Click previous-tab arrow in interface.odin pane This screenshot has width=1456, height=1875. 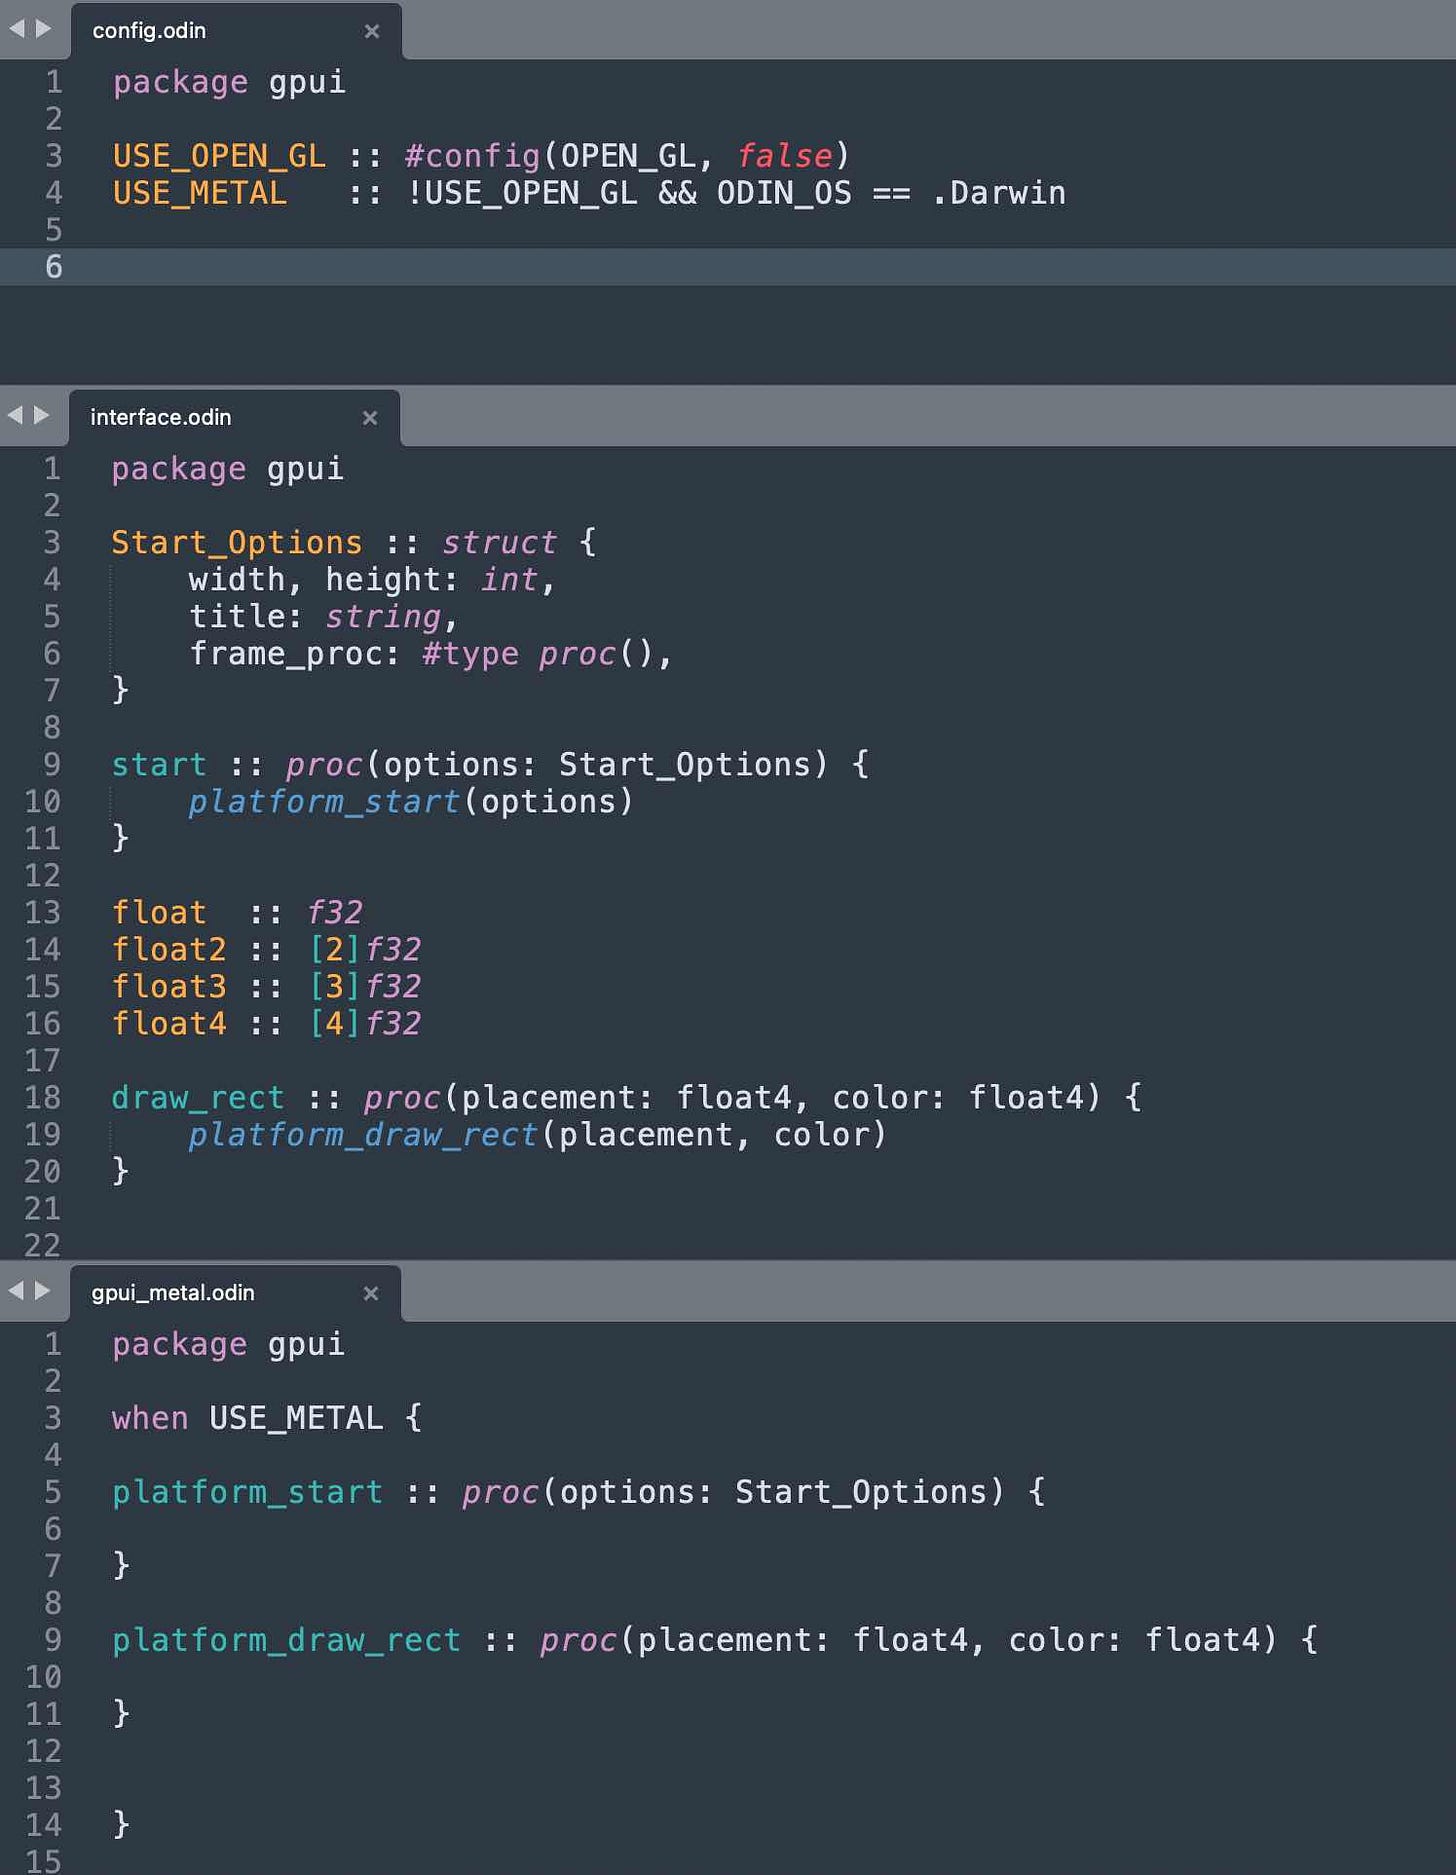(x=14, y=415)
